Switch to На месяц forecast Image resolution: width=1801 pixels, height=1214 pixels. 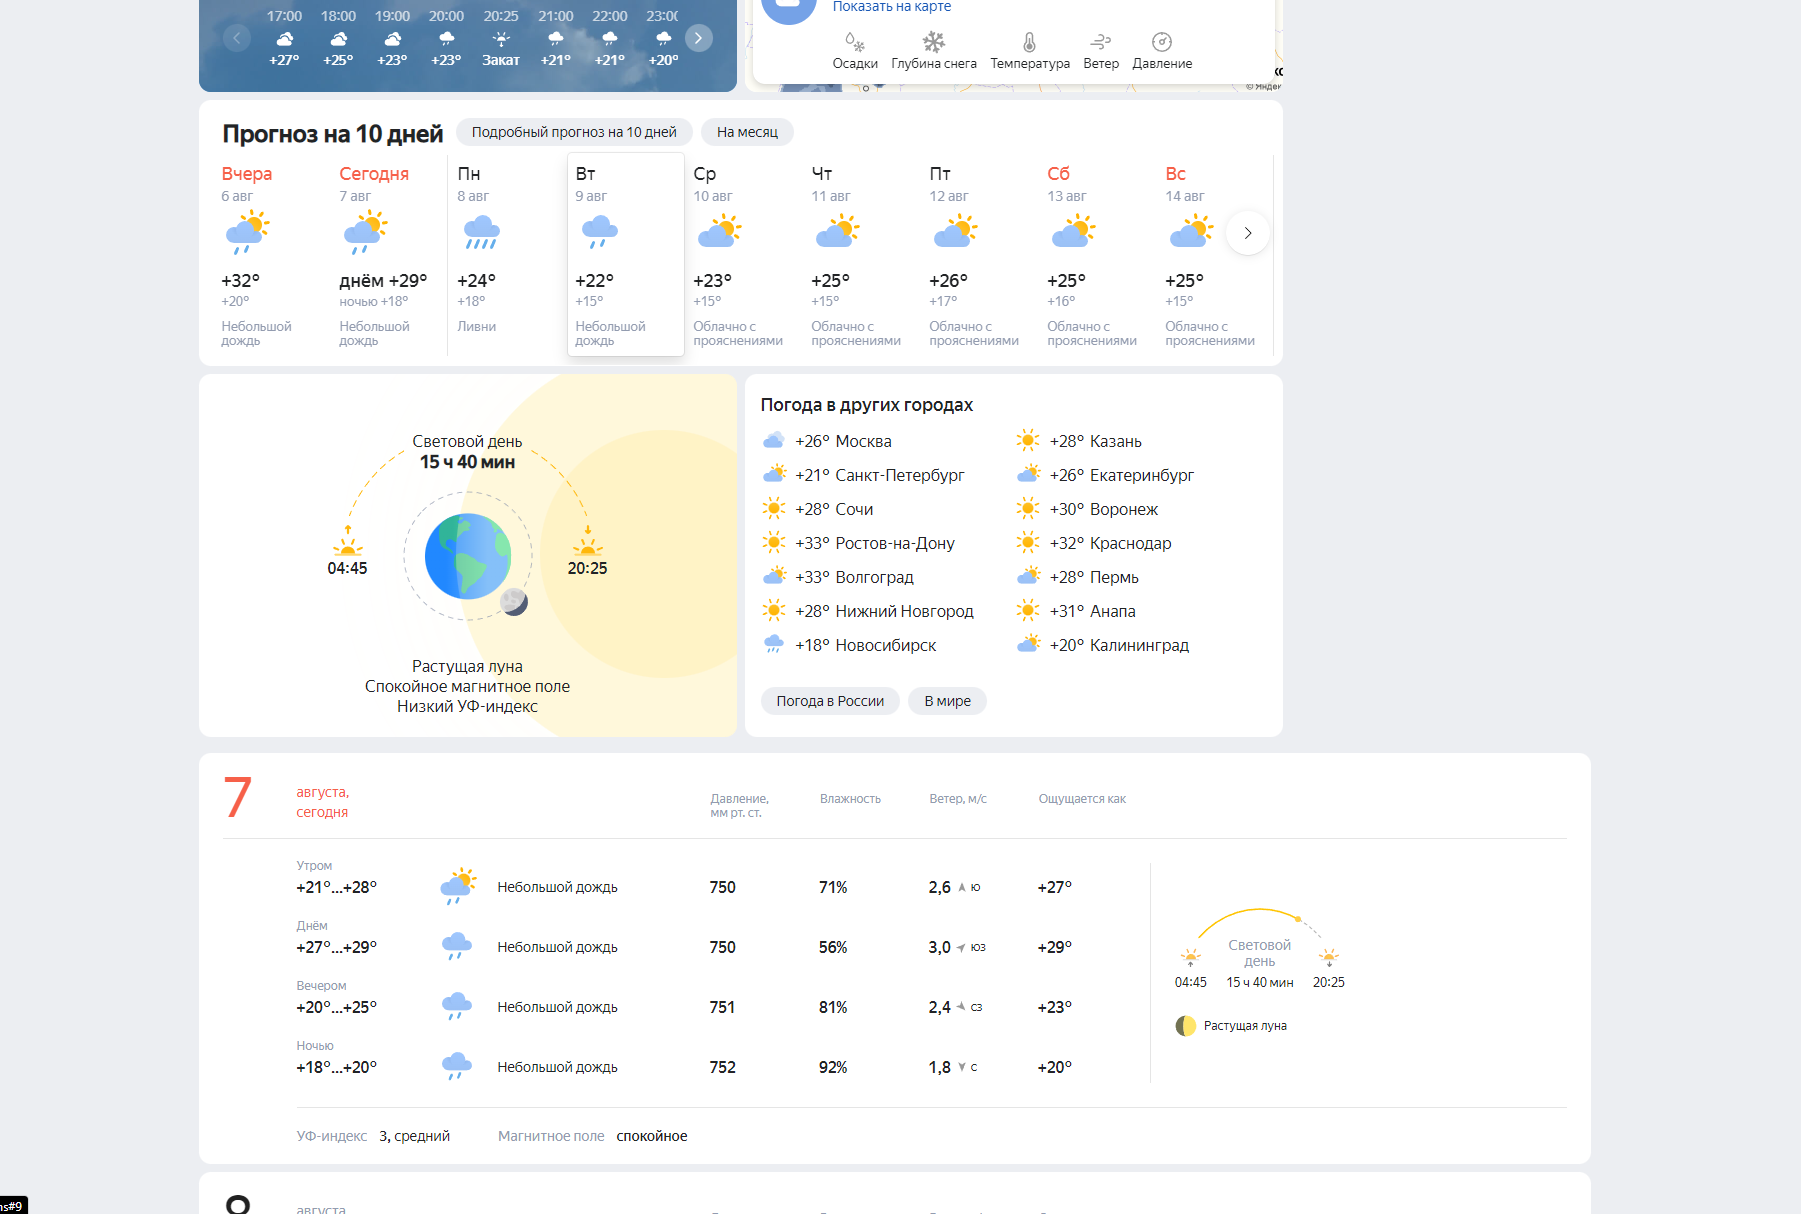coord(747,132)
